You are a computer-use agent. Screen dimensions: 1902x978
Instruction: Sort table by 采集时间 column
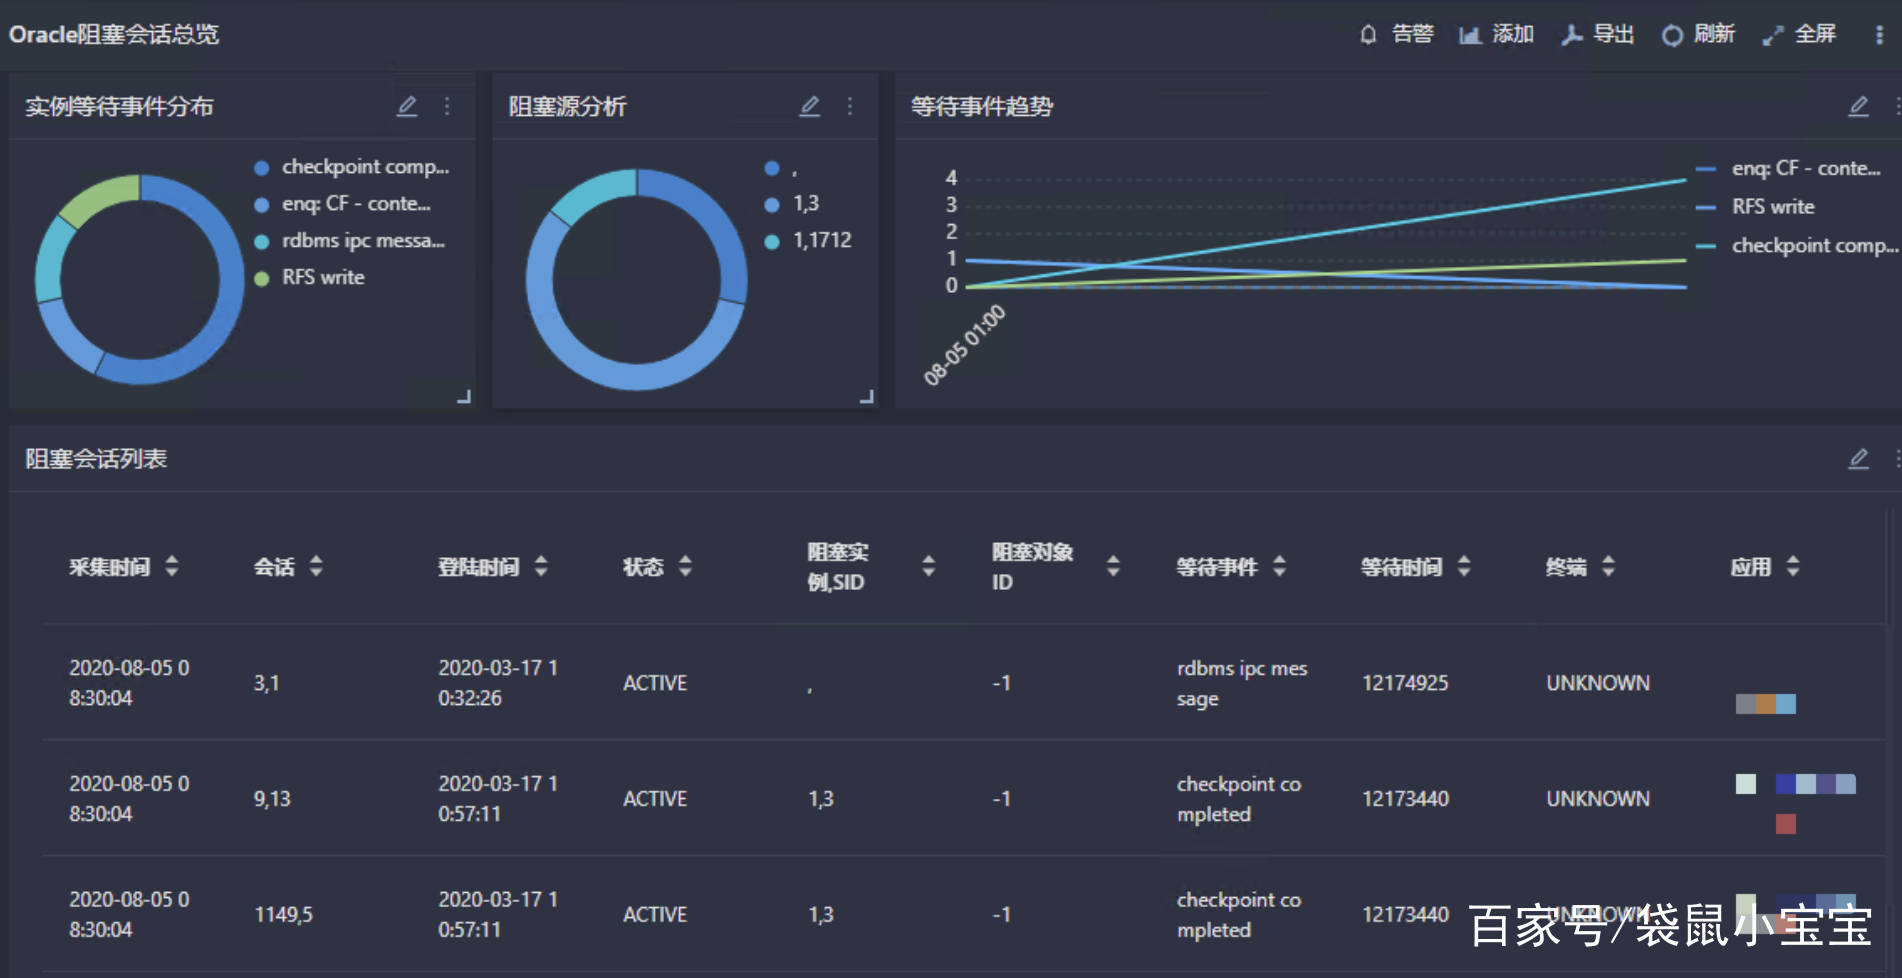(172, 566)
